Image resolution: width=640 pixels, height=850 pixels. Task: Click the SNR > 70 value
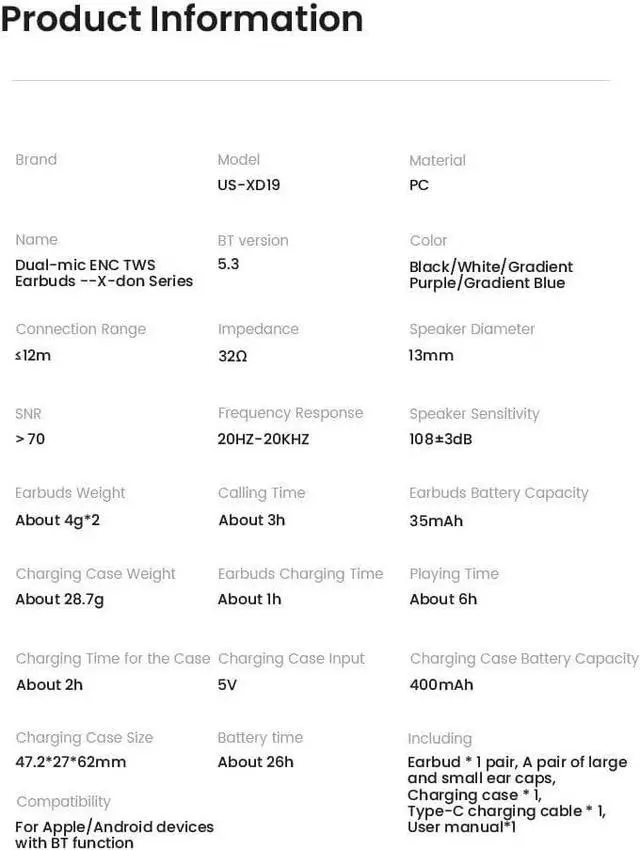tap(30, 438)
